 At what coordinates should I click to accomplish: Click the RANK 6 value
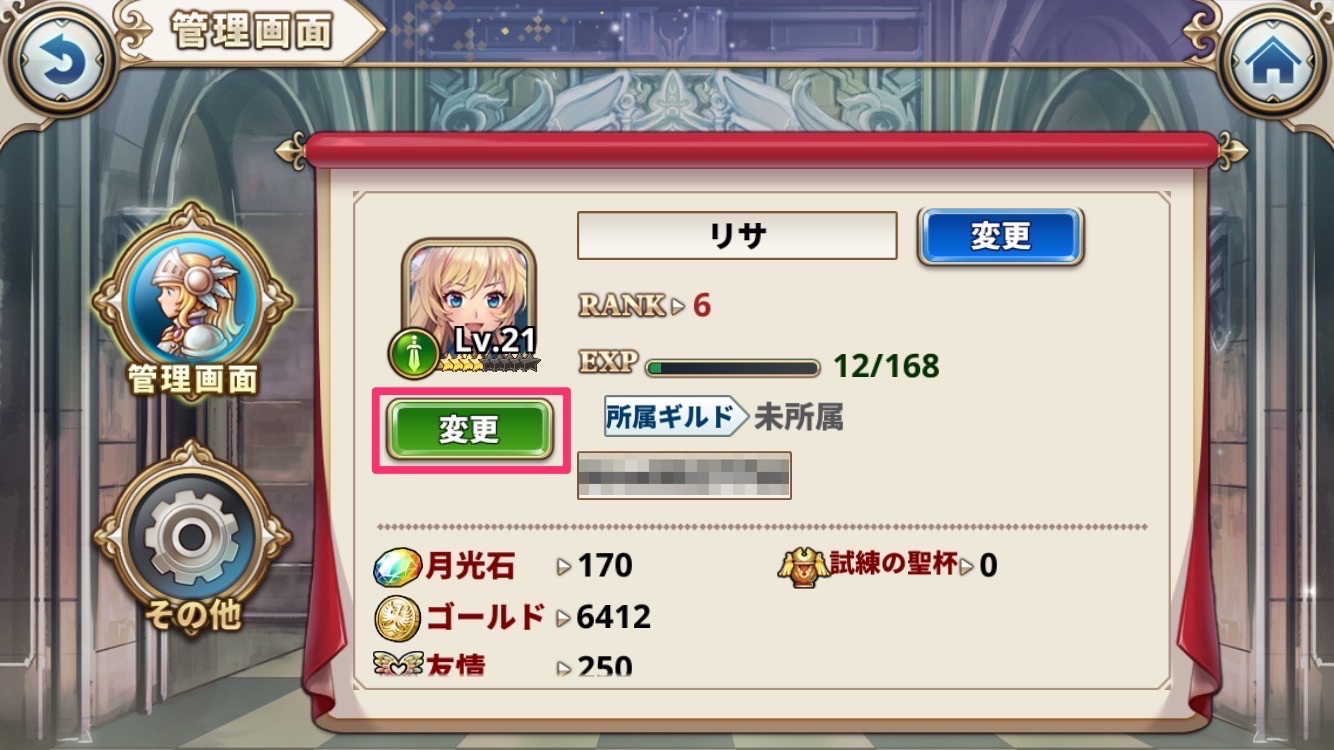(x=701, y=305)
